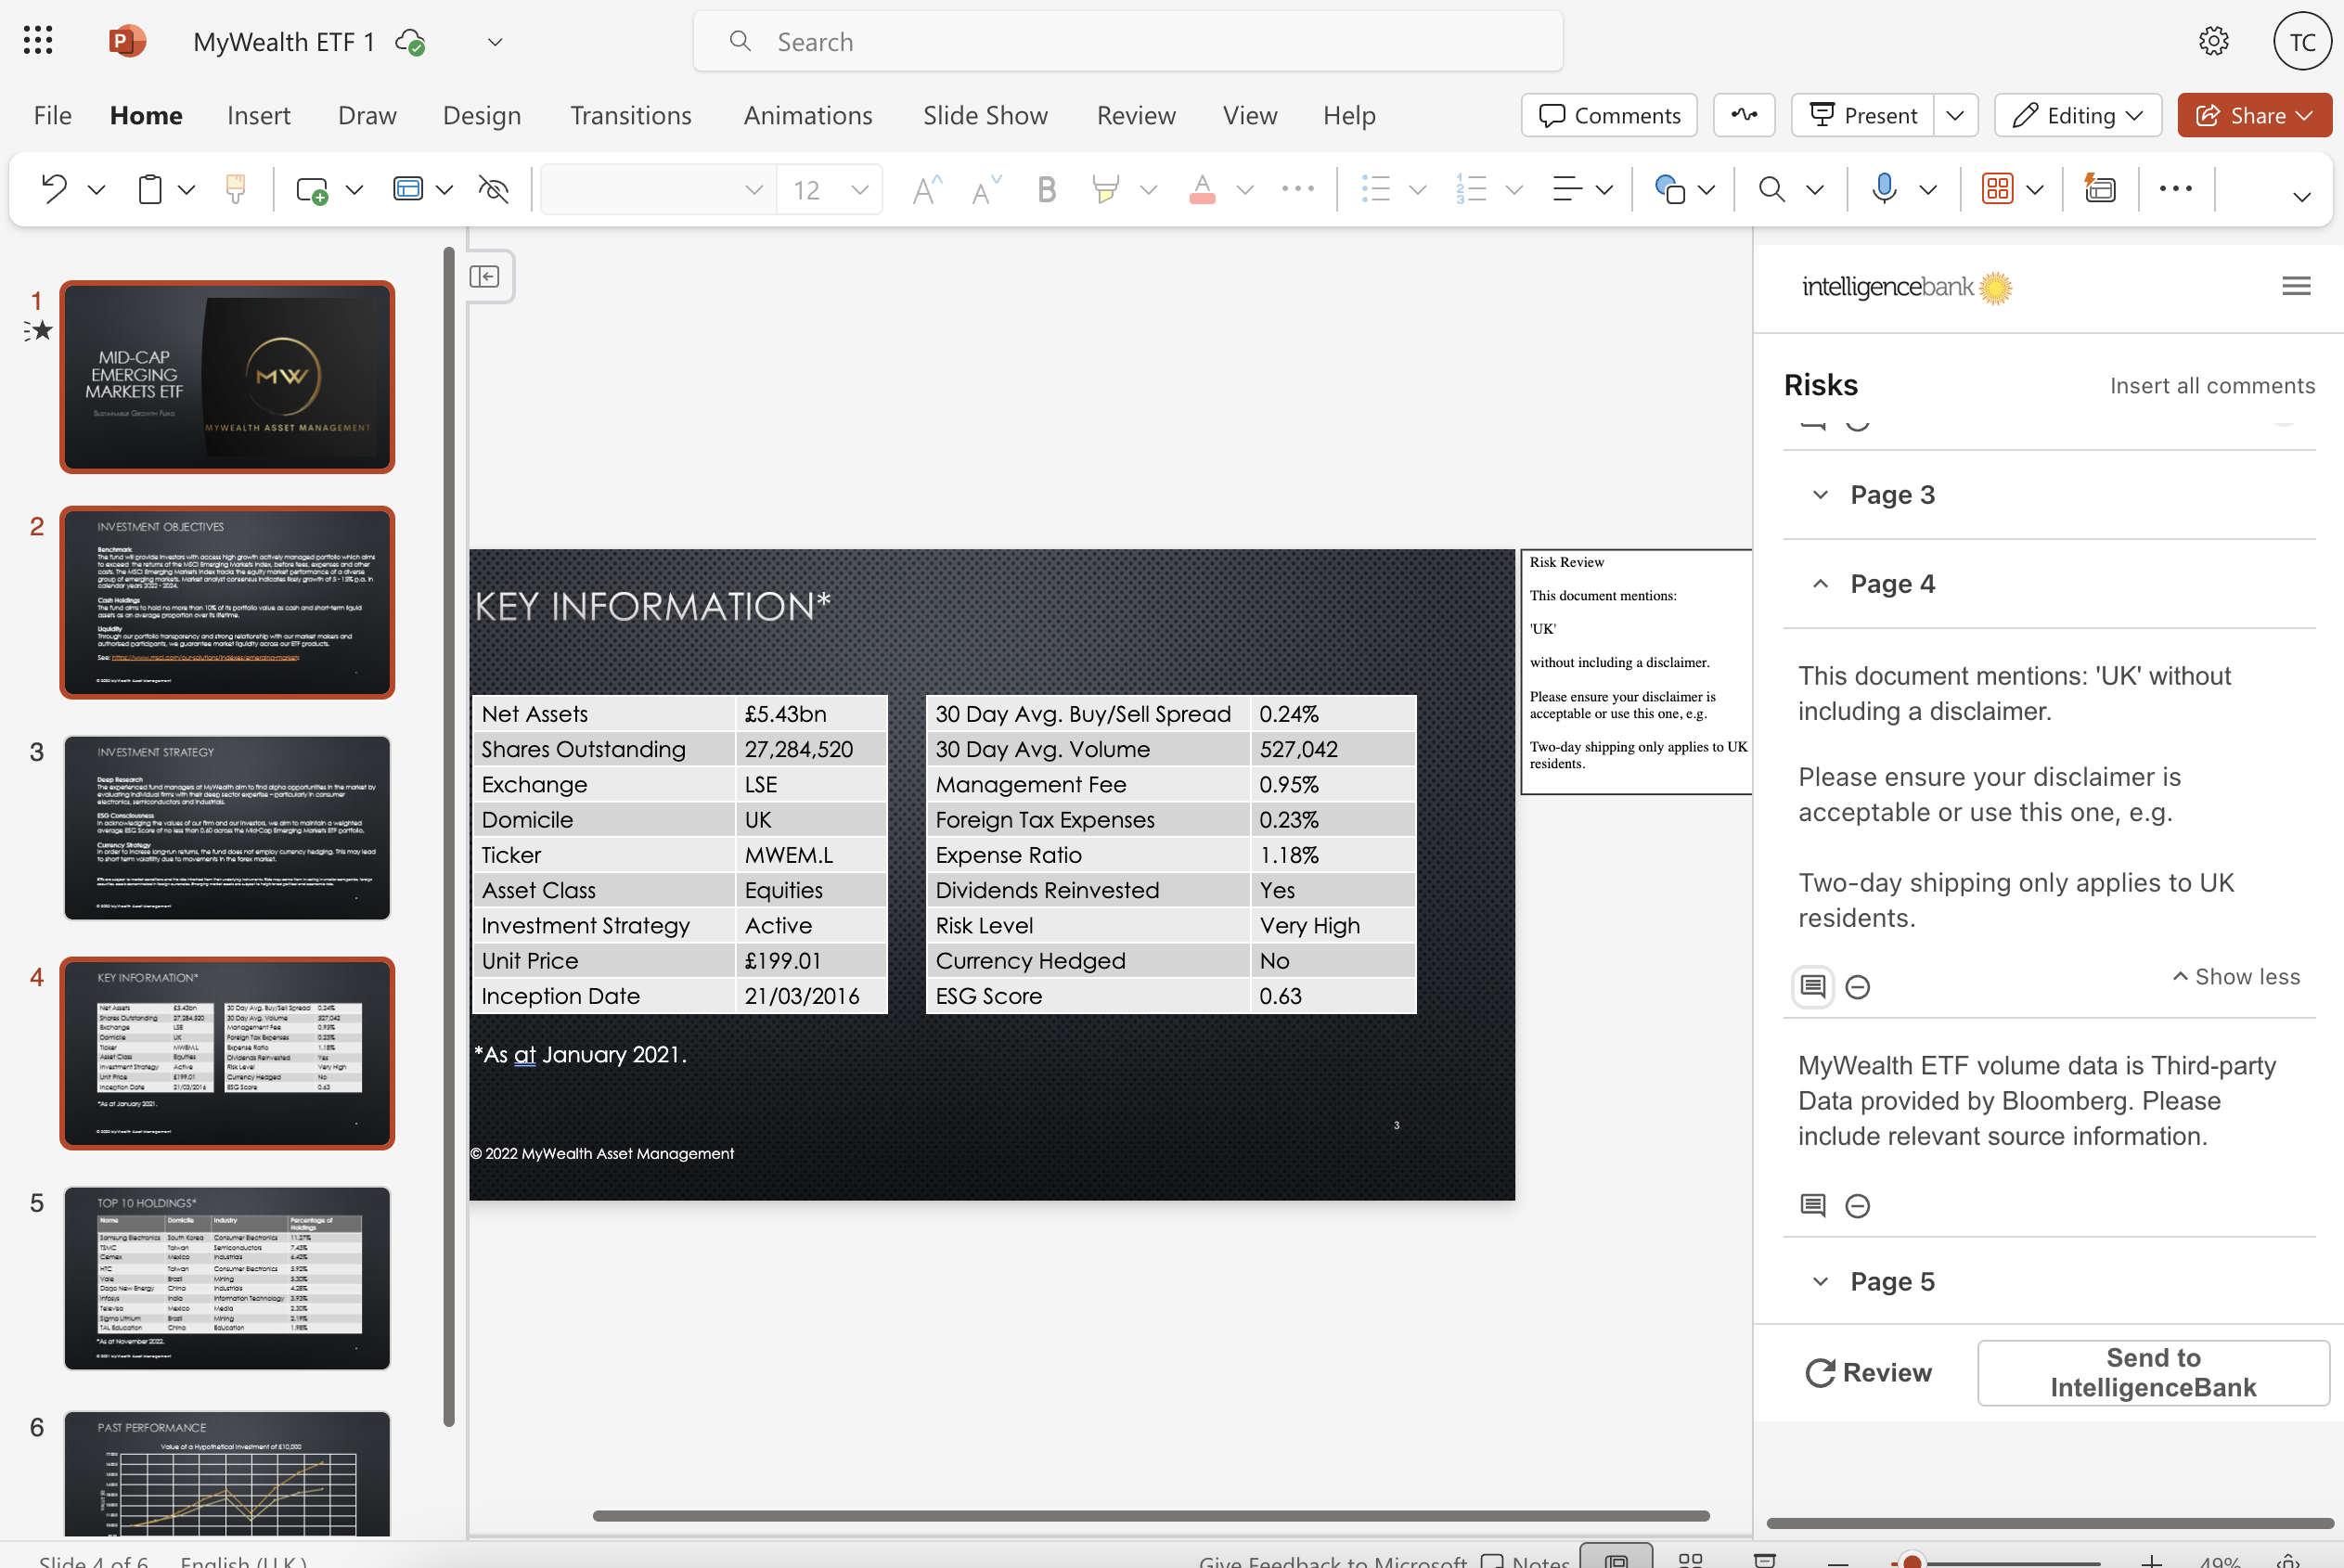Click the Hide Slide icon

tap(494, 188)
